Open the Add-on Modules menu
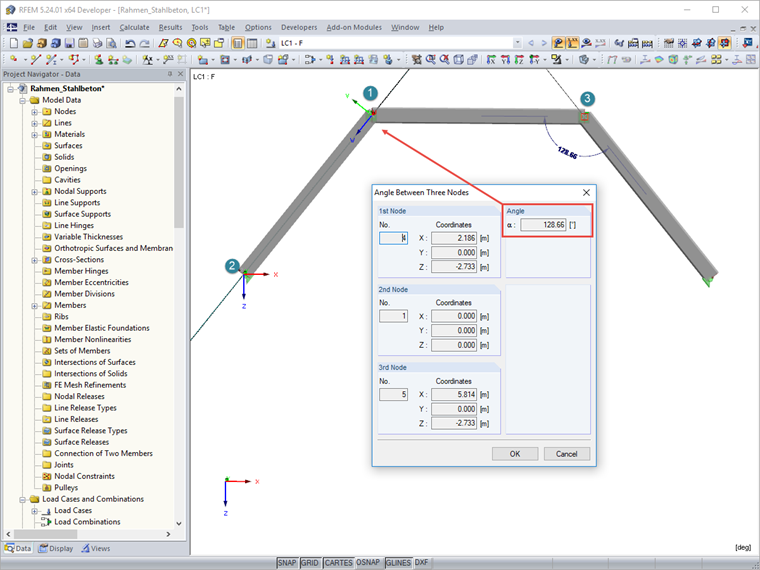Viewport: 760px width, 570px height. [354, 28]
